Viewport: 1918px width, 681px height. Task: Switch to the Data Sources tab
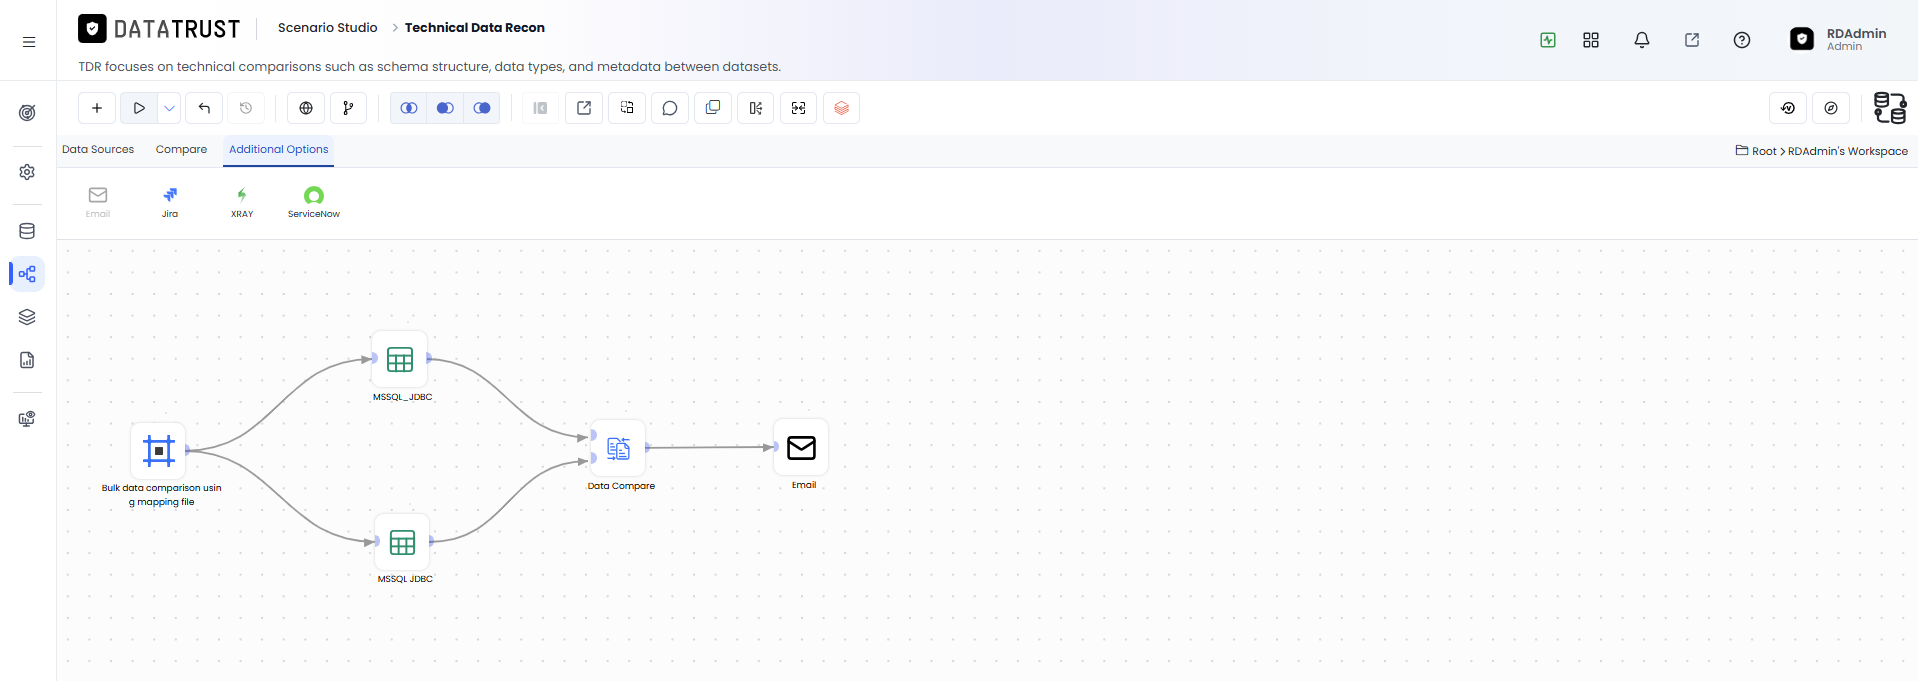98,150
